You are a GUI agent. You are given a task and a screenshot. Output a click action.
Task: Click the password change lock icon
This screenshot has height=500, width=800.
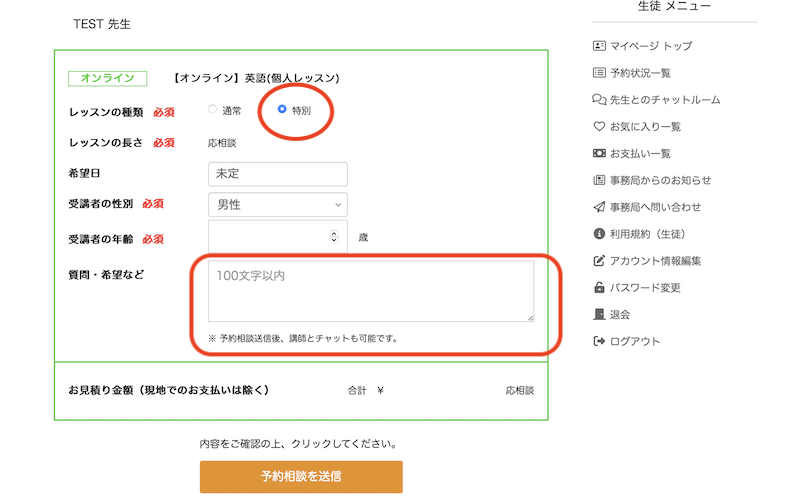tap(599, 288)
